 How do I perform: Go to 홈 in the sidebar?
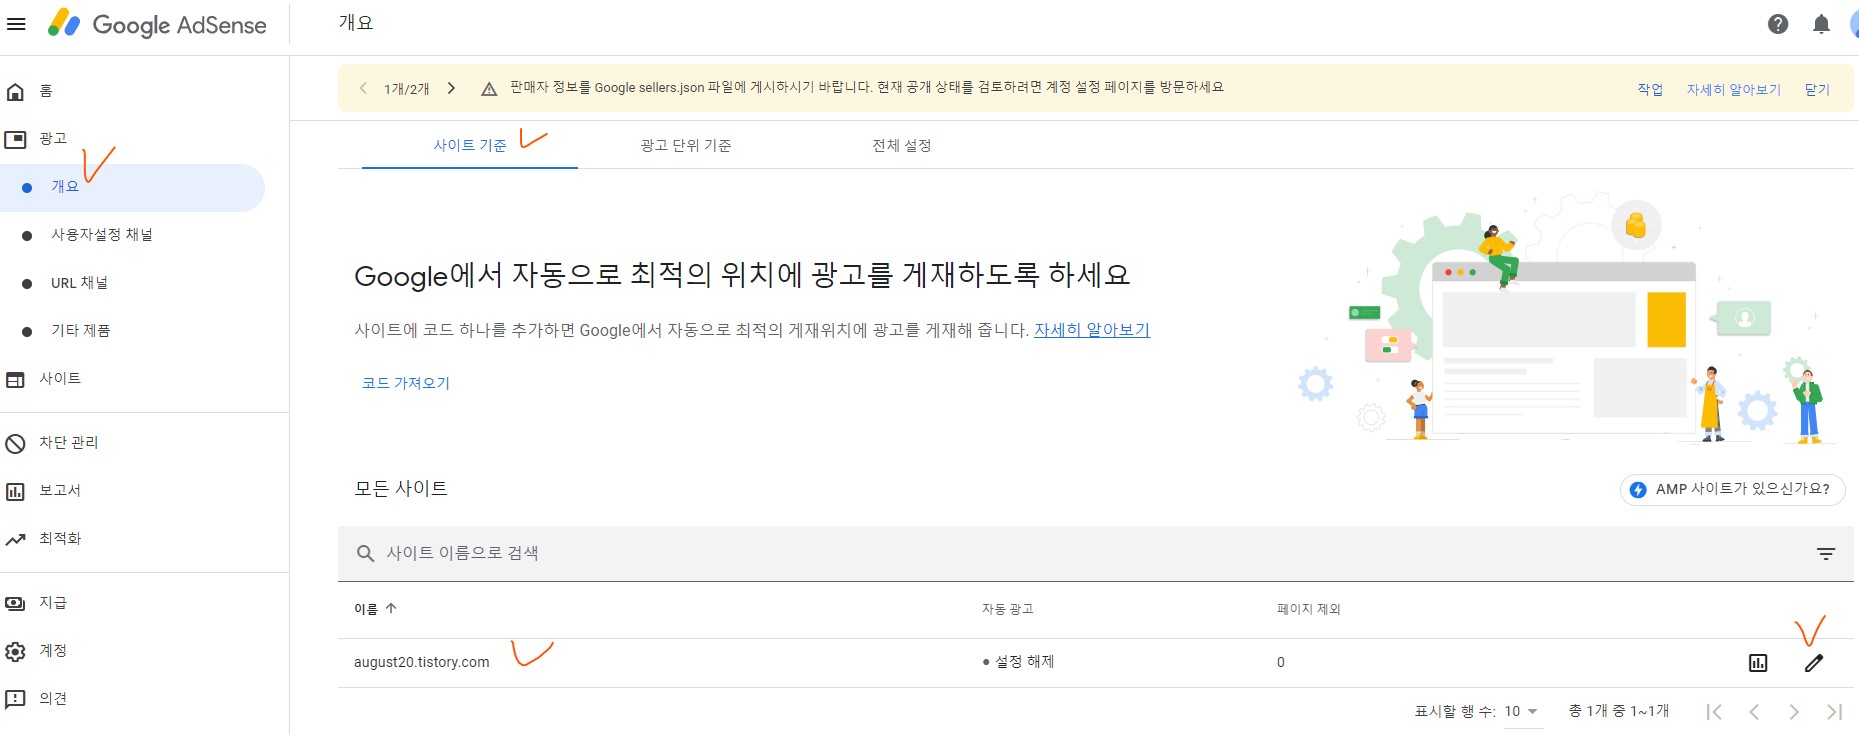pyautogui.click(x=46, y=91)
